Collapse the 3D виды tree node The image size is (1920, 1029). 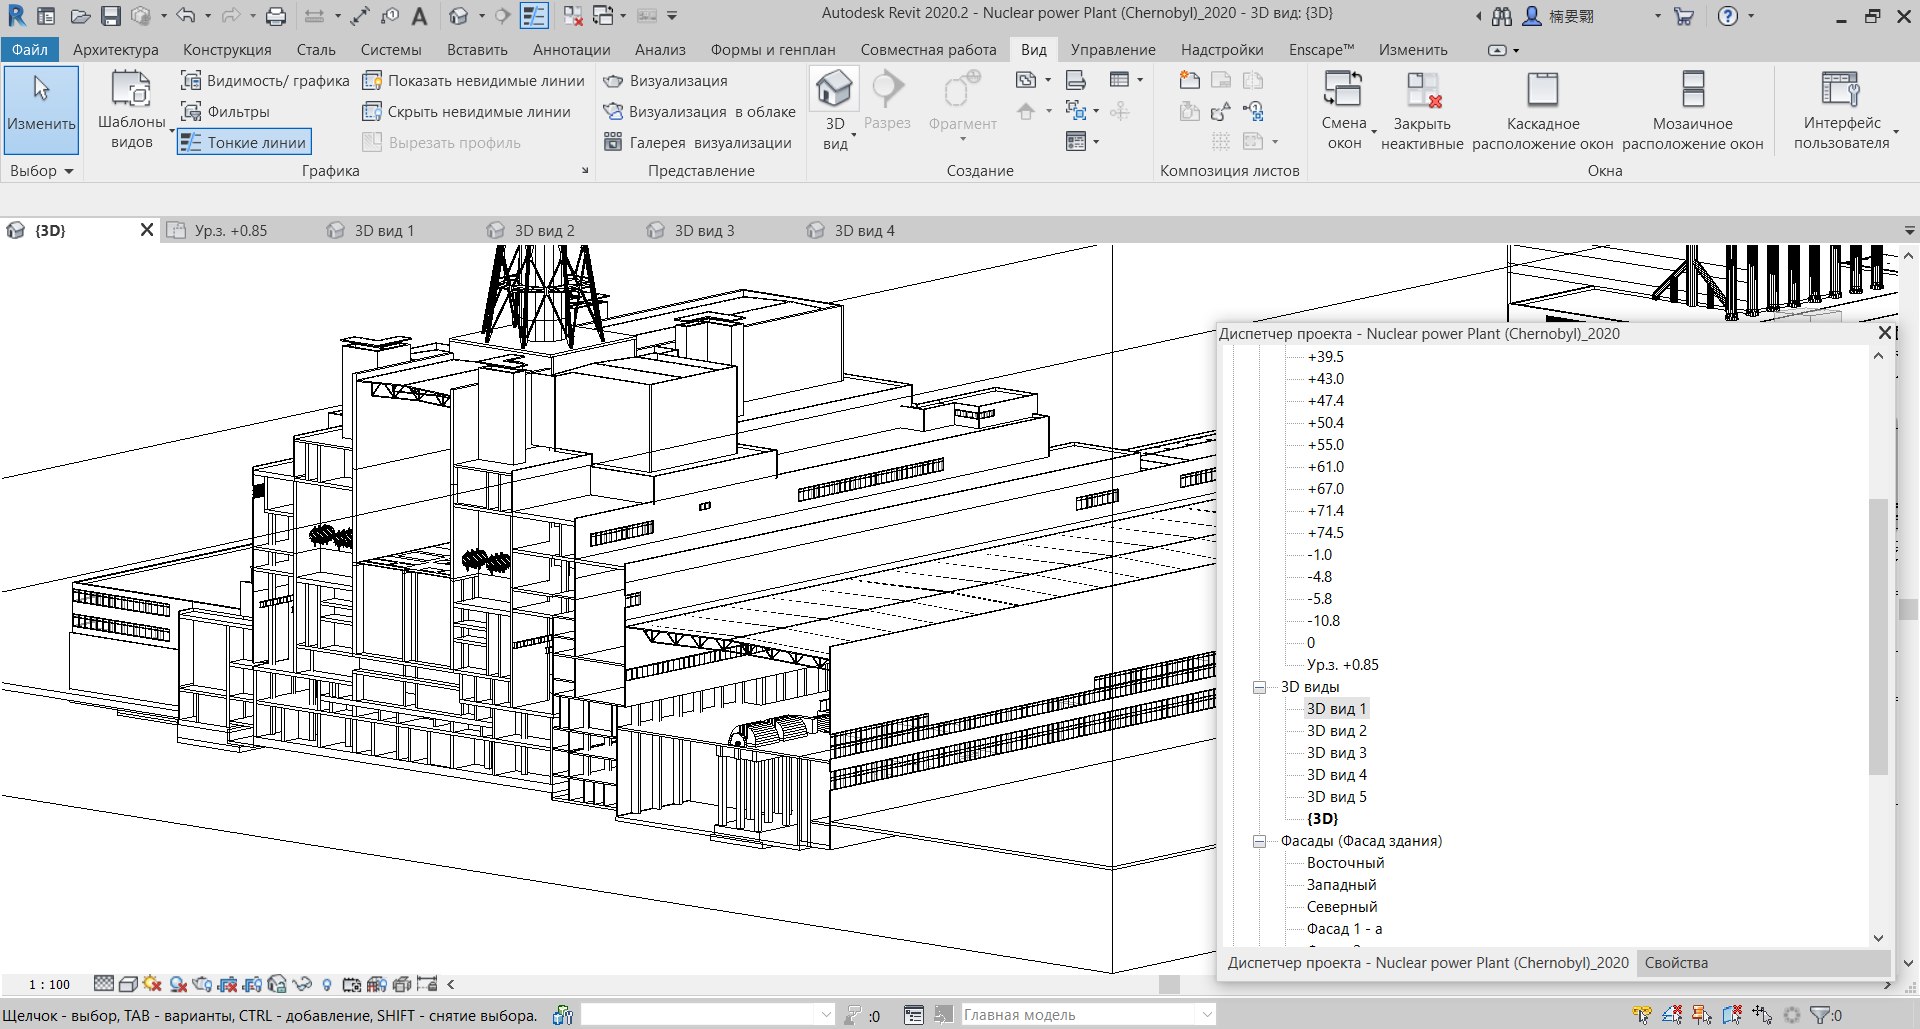coord(1260,688)
